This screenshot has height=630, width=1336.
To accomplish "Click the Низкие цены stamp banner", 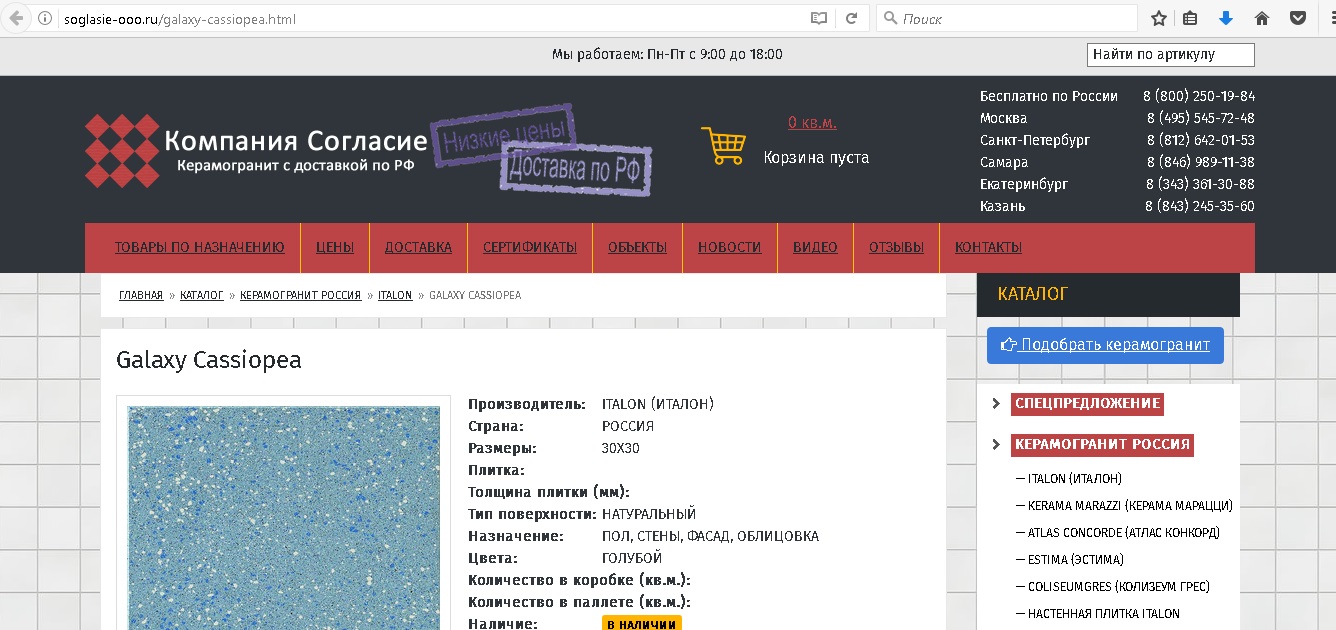I will tap(504, 136).
